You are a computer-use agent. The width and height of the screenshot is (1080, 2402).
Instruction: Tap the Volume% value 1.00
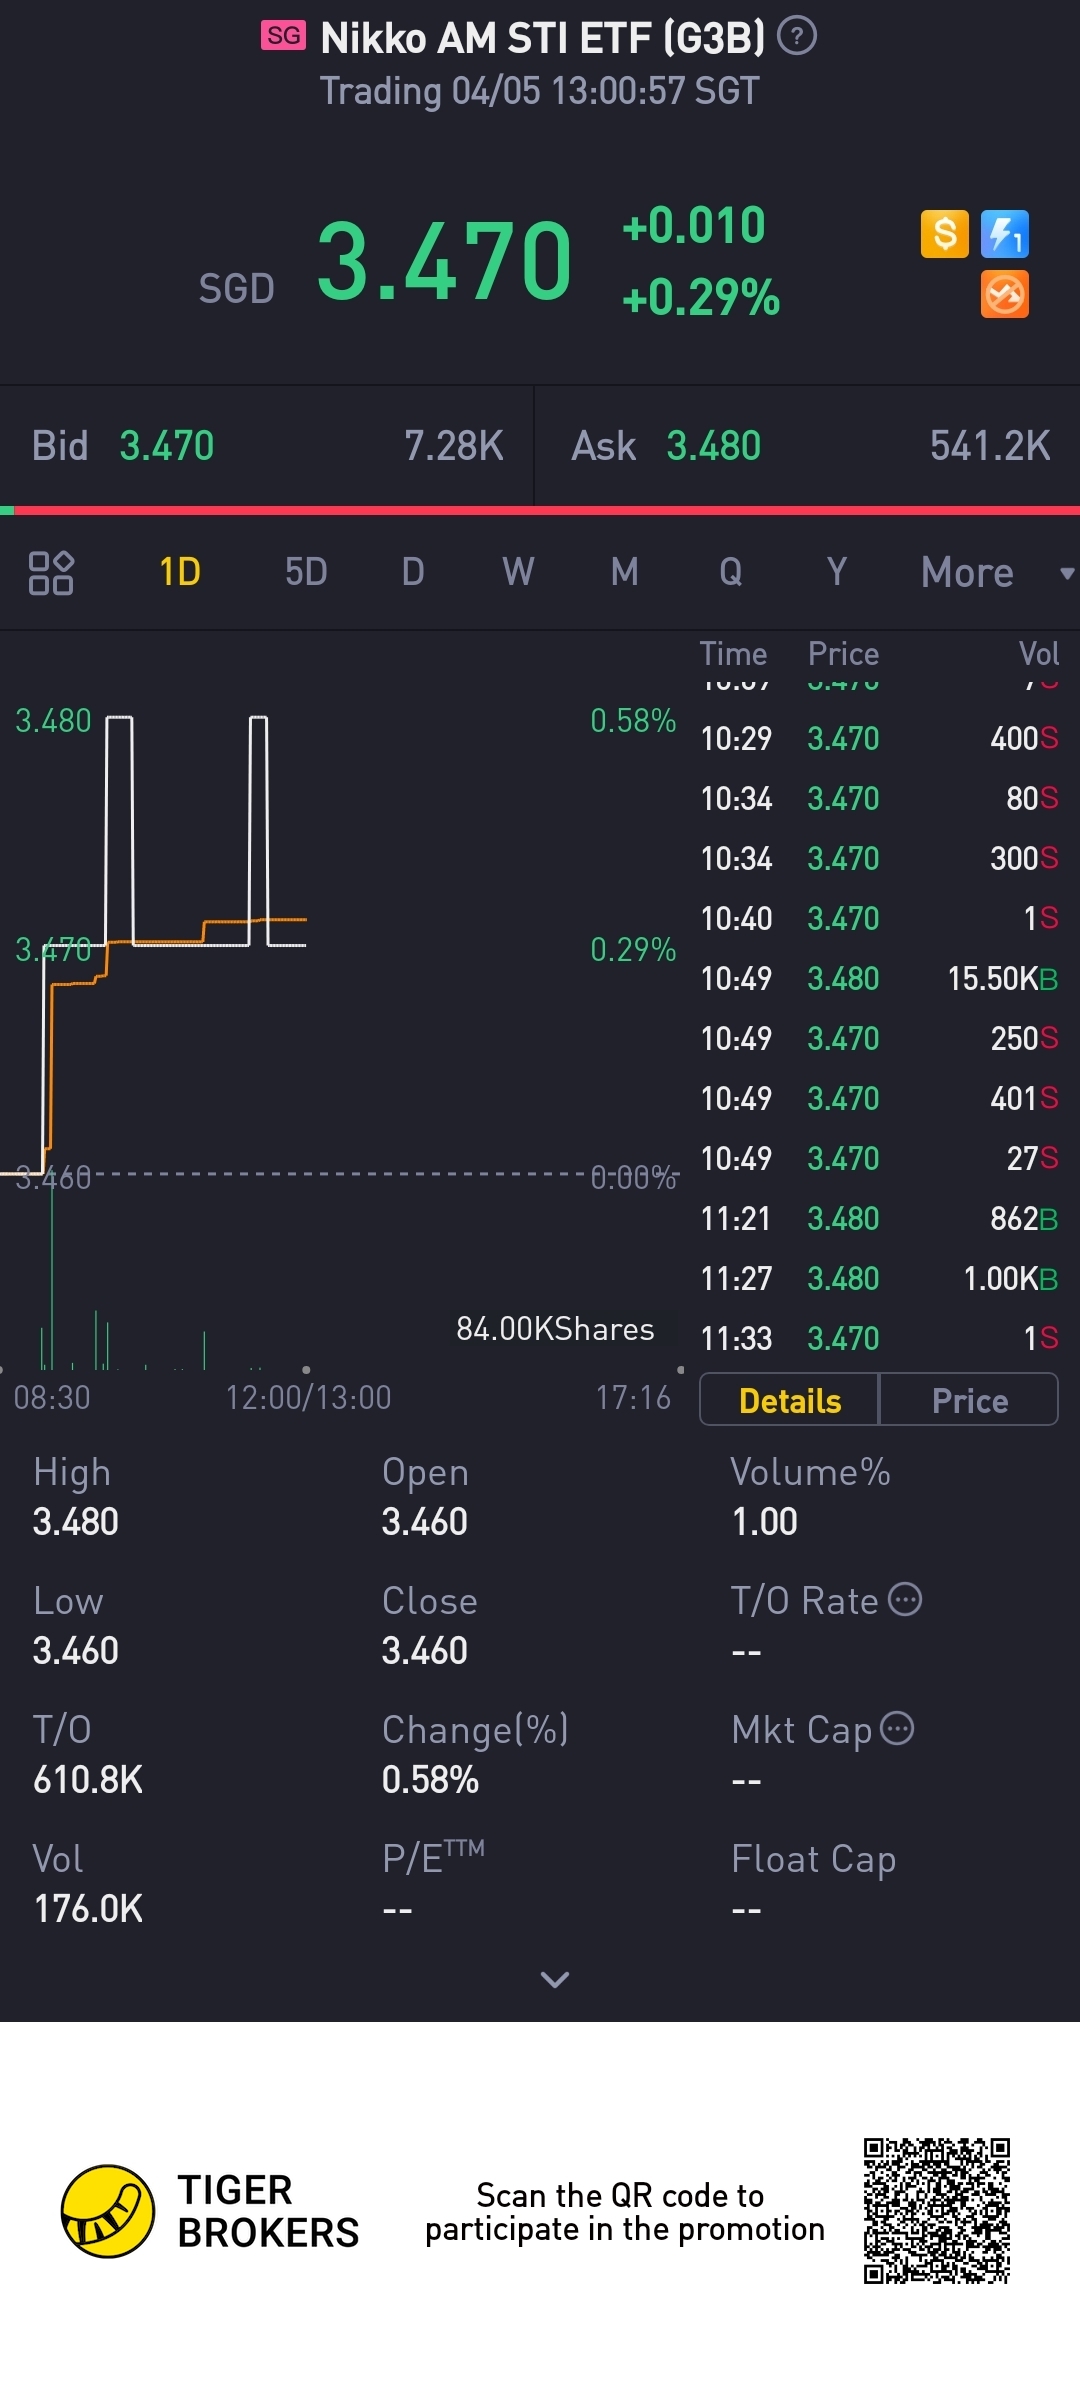[x=764, y=1522]
